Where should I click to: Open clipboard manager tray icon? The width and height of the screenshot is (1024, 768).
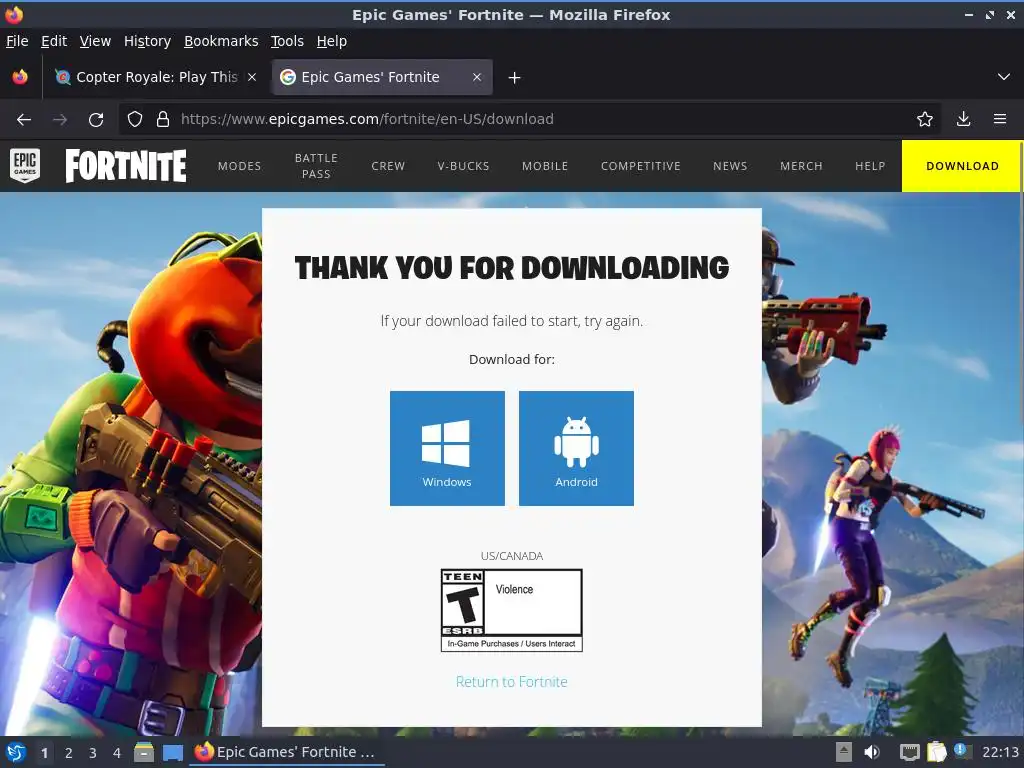936,752
